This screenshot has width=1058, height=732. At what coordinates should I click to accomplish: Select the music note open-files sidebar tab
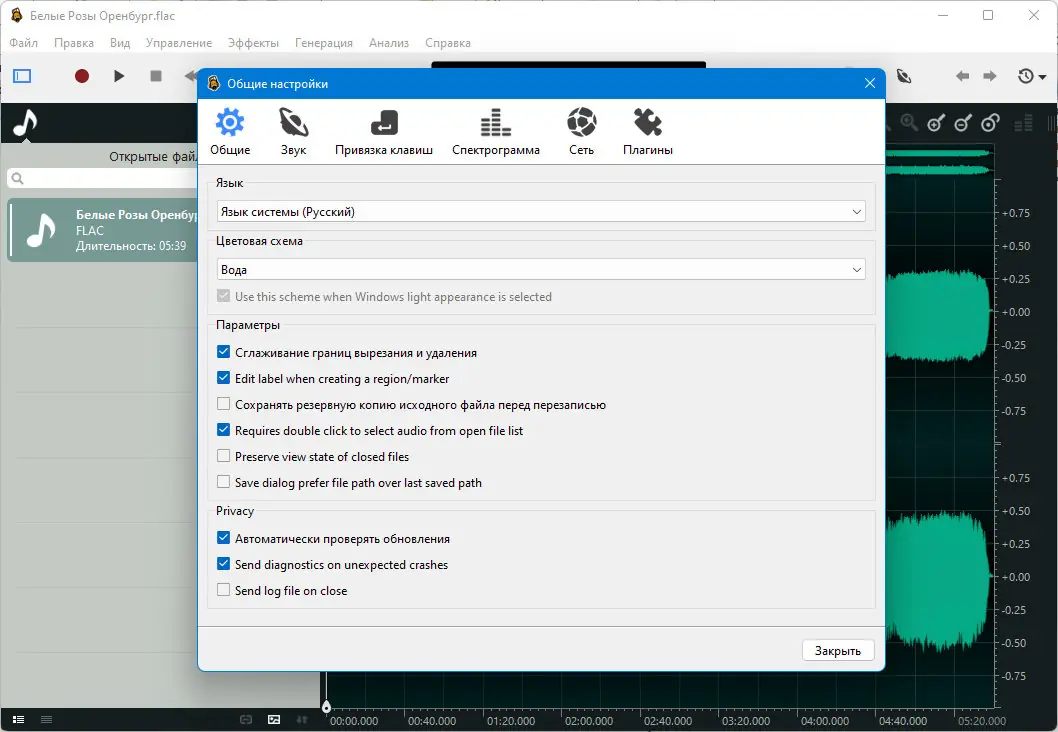click(26, 123)
